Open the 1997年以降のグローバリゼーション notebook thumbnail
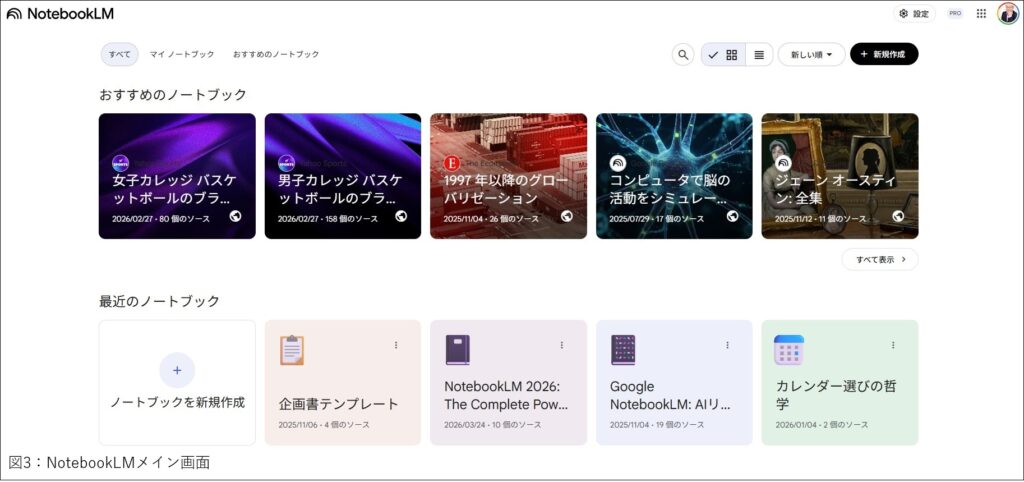 tap(508, 176)
